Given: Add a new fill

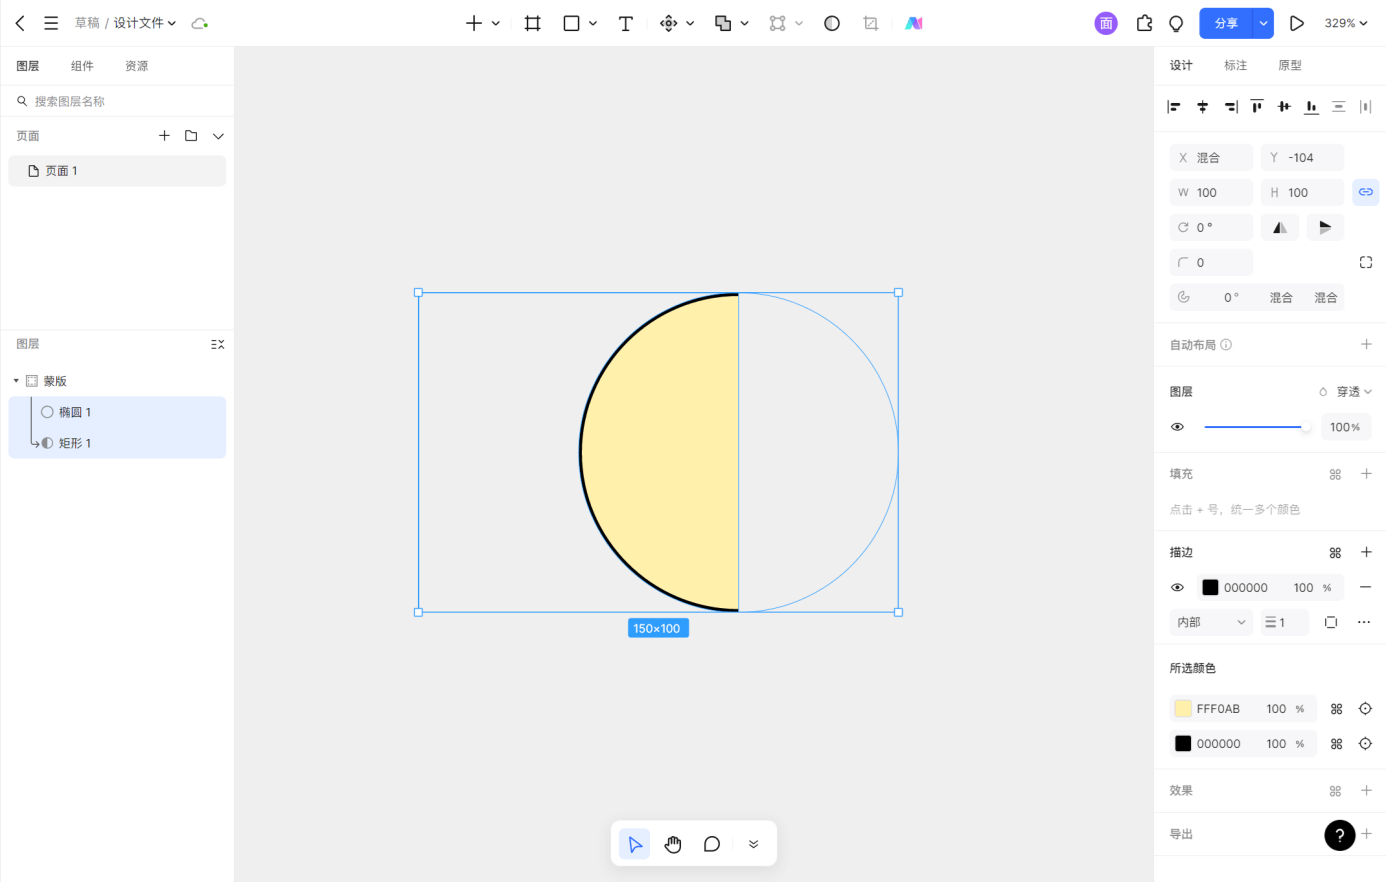Looking at the screenshot, I should point(1366,474).
